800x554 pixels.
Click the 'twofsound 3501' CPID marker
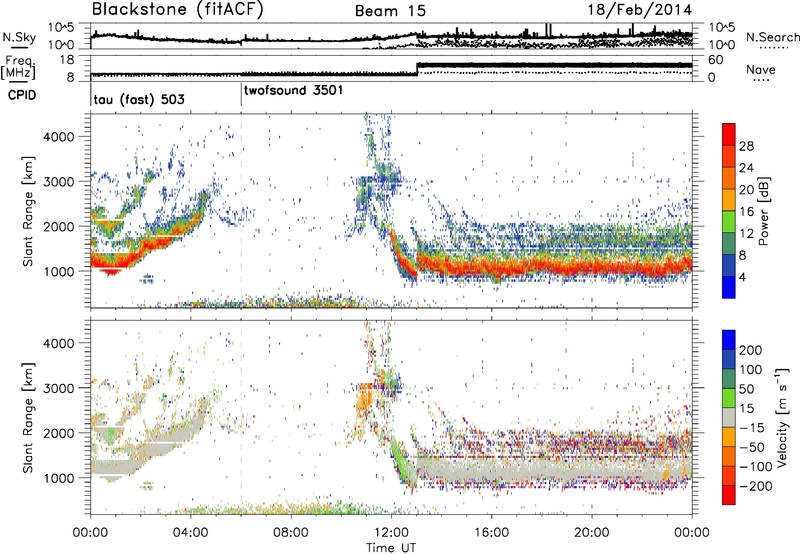tap(293, 90)
